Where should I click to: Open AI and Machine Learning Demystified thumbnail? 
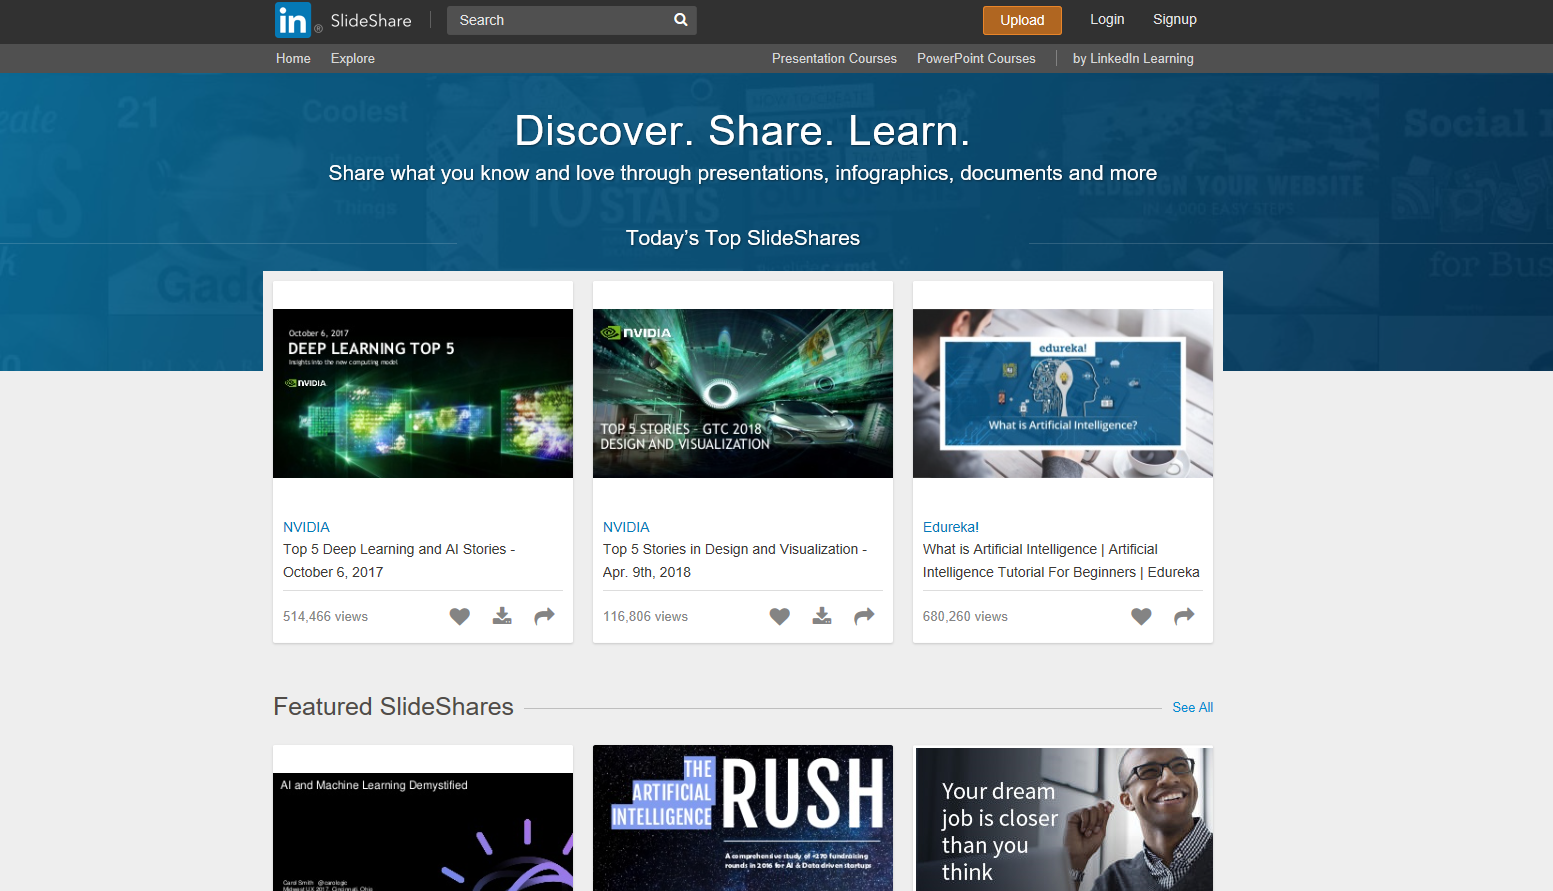423,832
